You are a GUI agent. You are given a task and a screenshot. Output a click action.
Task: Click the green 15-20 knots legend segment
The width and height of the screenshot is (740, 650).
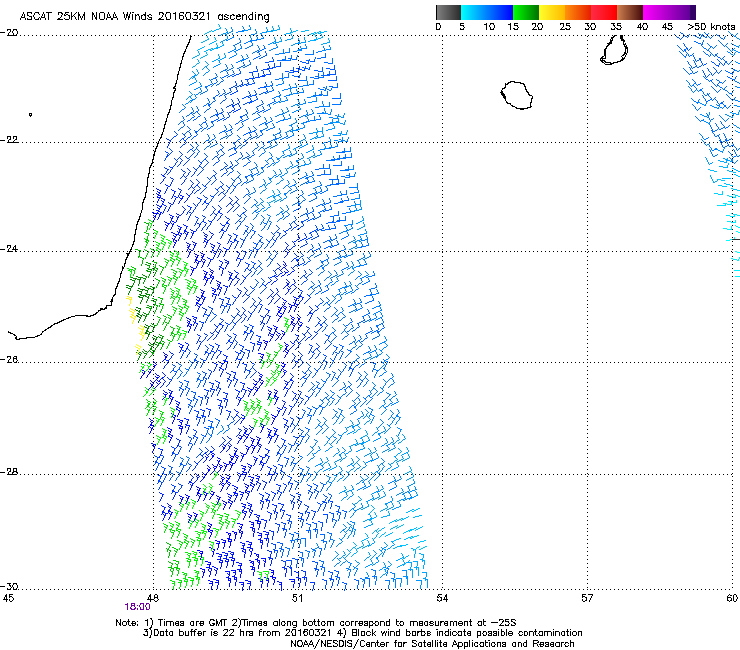[x=526, y=12]
